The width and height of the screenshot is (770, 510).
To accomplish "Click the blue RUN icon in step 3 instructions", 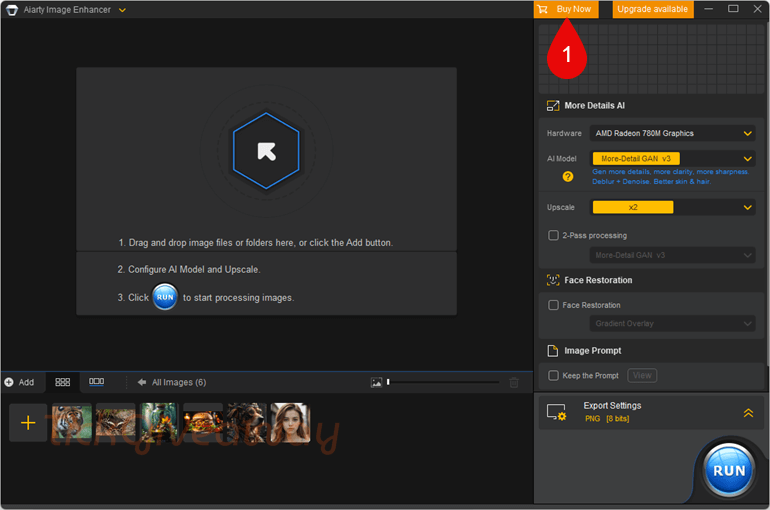I will tap(165, 297).
